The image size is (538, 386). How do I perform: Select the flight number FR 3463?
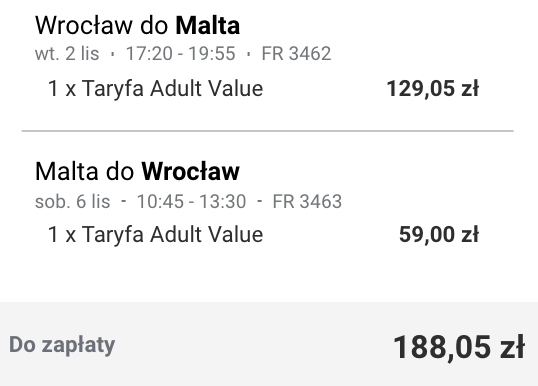pyautogui.click(x=307, y=201)
